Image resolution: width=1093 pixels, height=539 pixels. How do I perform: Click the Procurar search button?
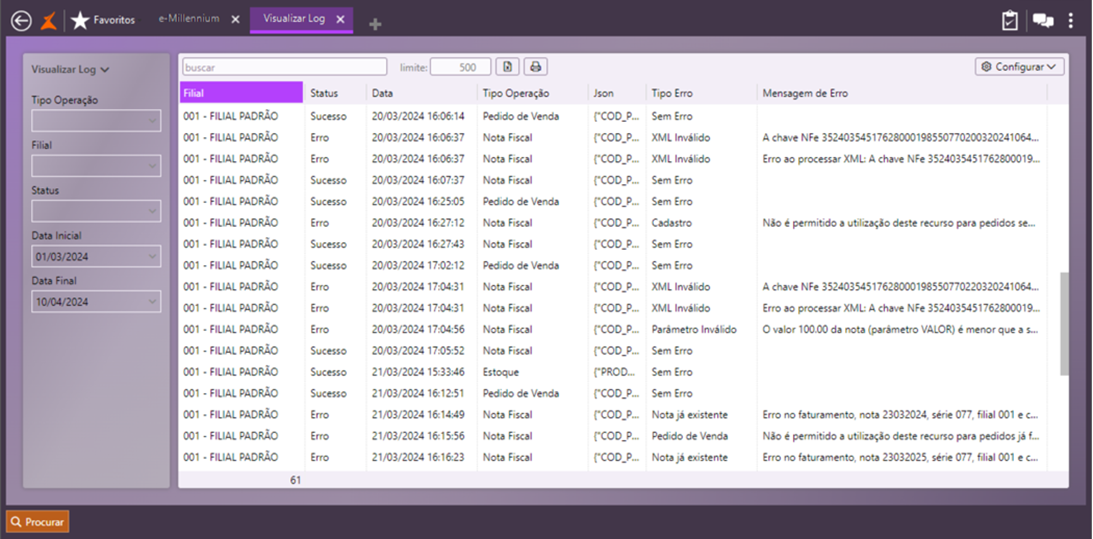click(x=38, y=522)
